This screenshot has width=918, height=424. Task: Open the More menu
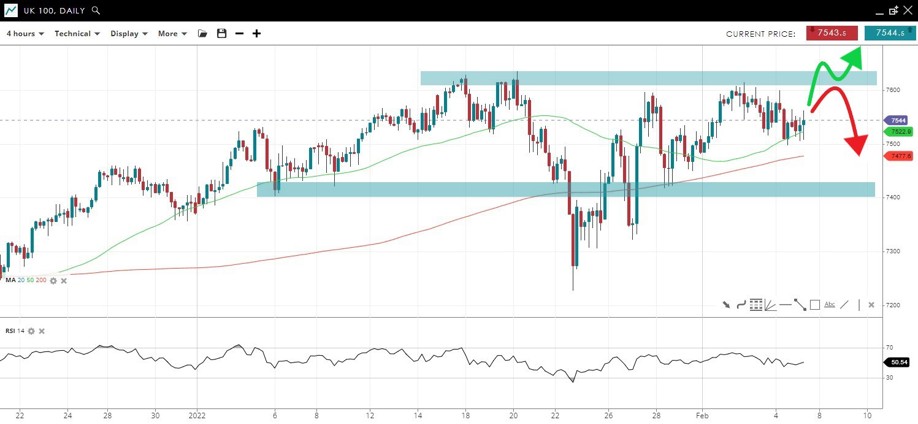tap(172, 34)
